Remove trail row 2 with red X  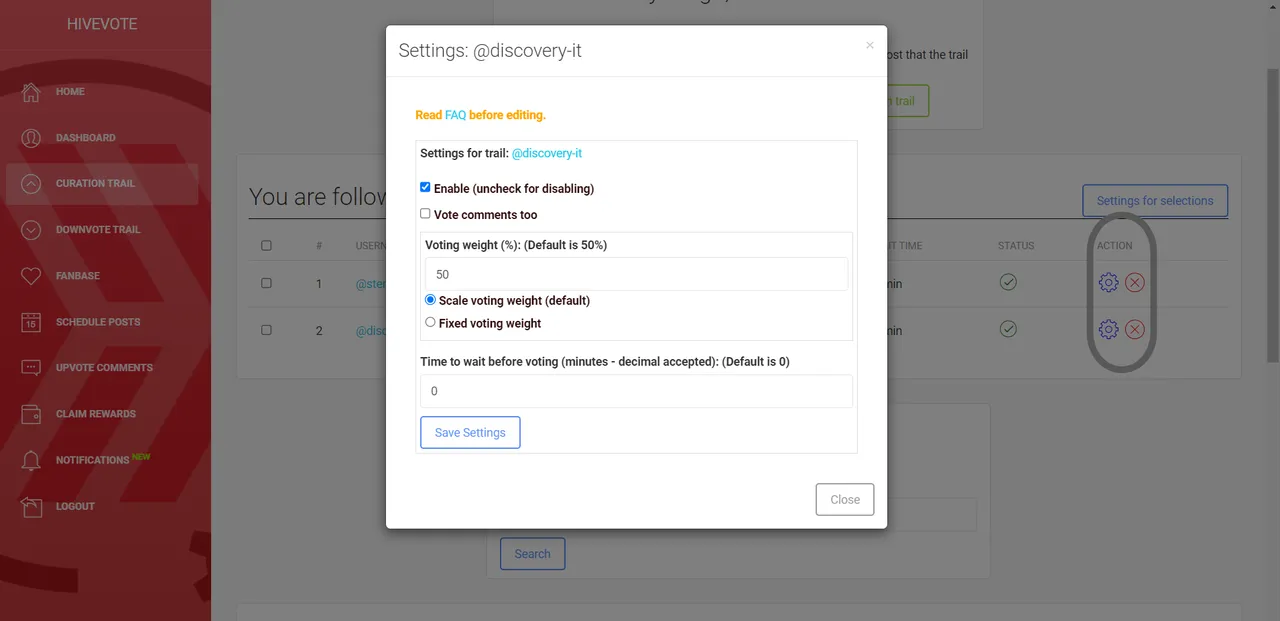(x=1134, y=329)
